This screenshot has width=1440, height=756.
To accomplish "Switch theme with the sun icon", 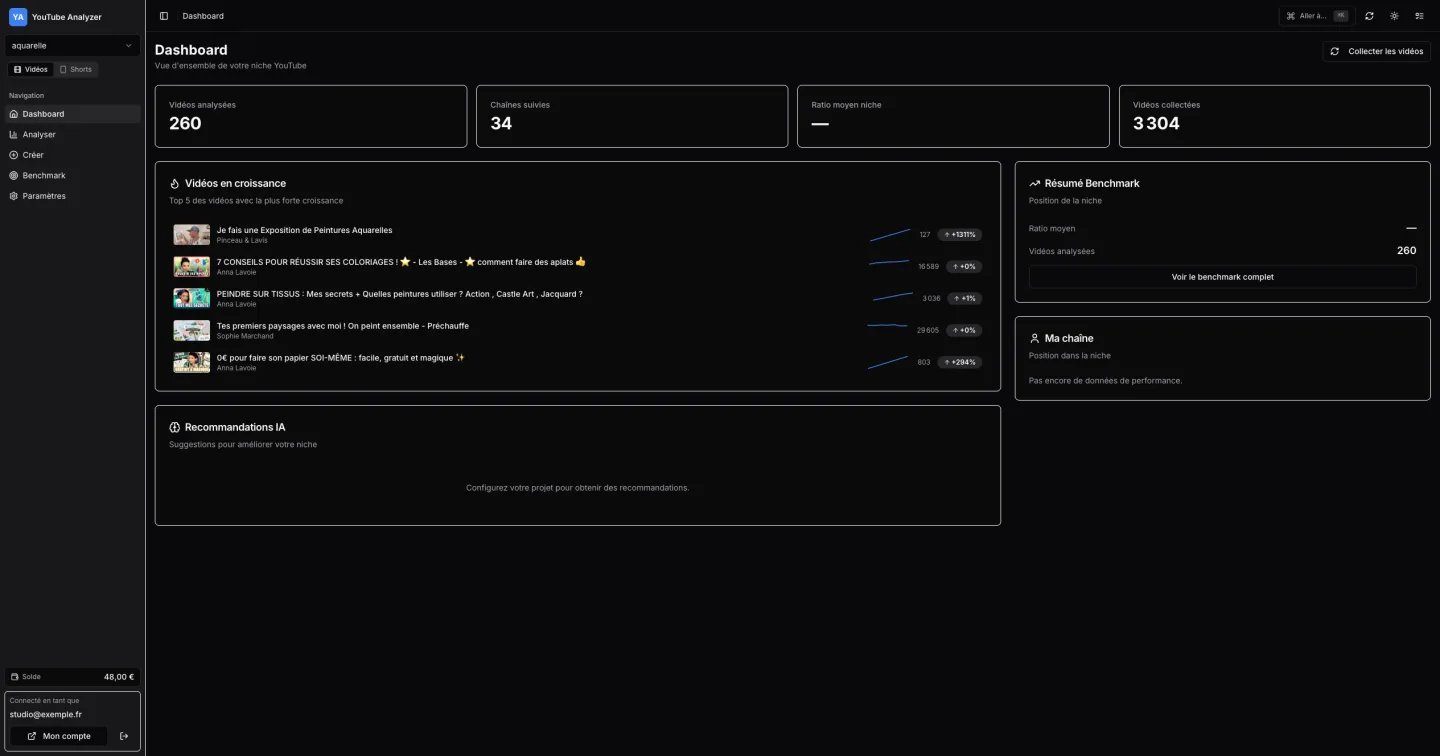I will 1394,16.
